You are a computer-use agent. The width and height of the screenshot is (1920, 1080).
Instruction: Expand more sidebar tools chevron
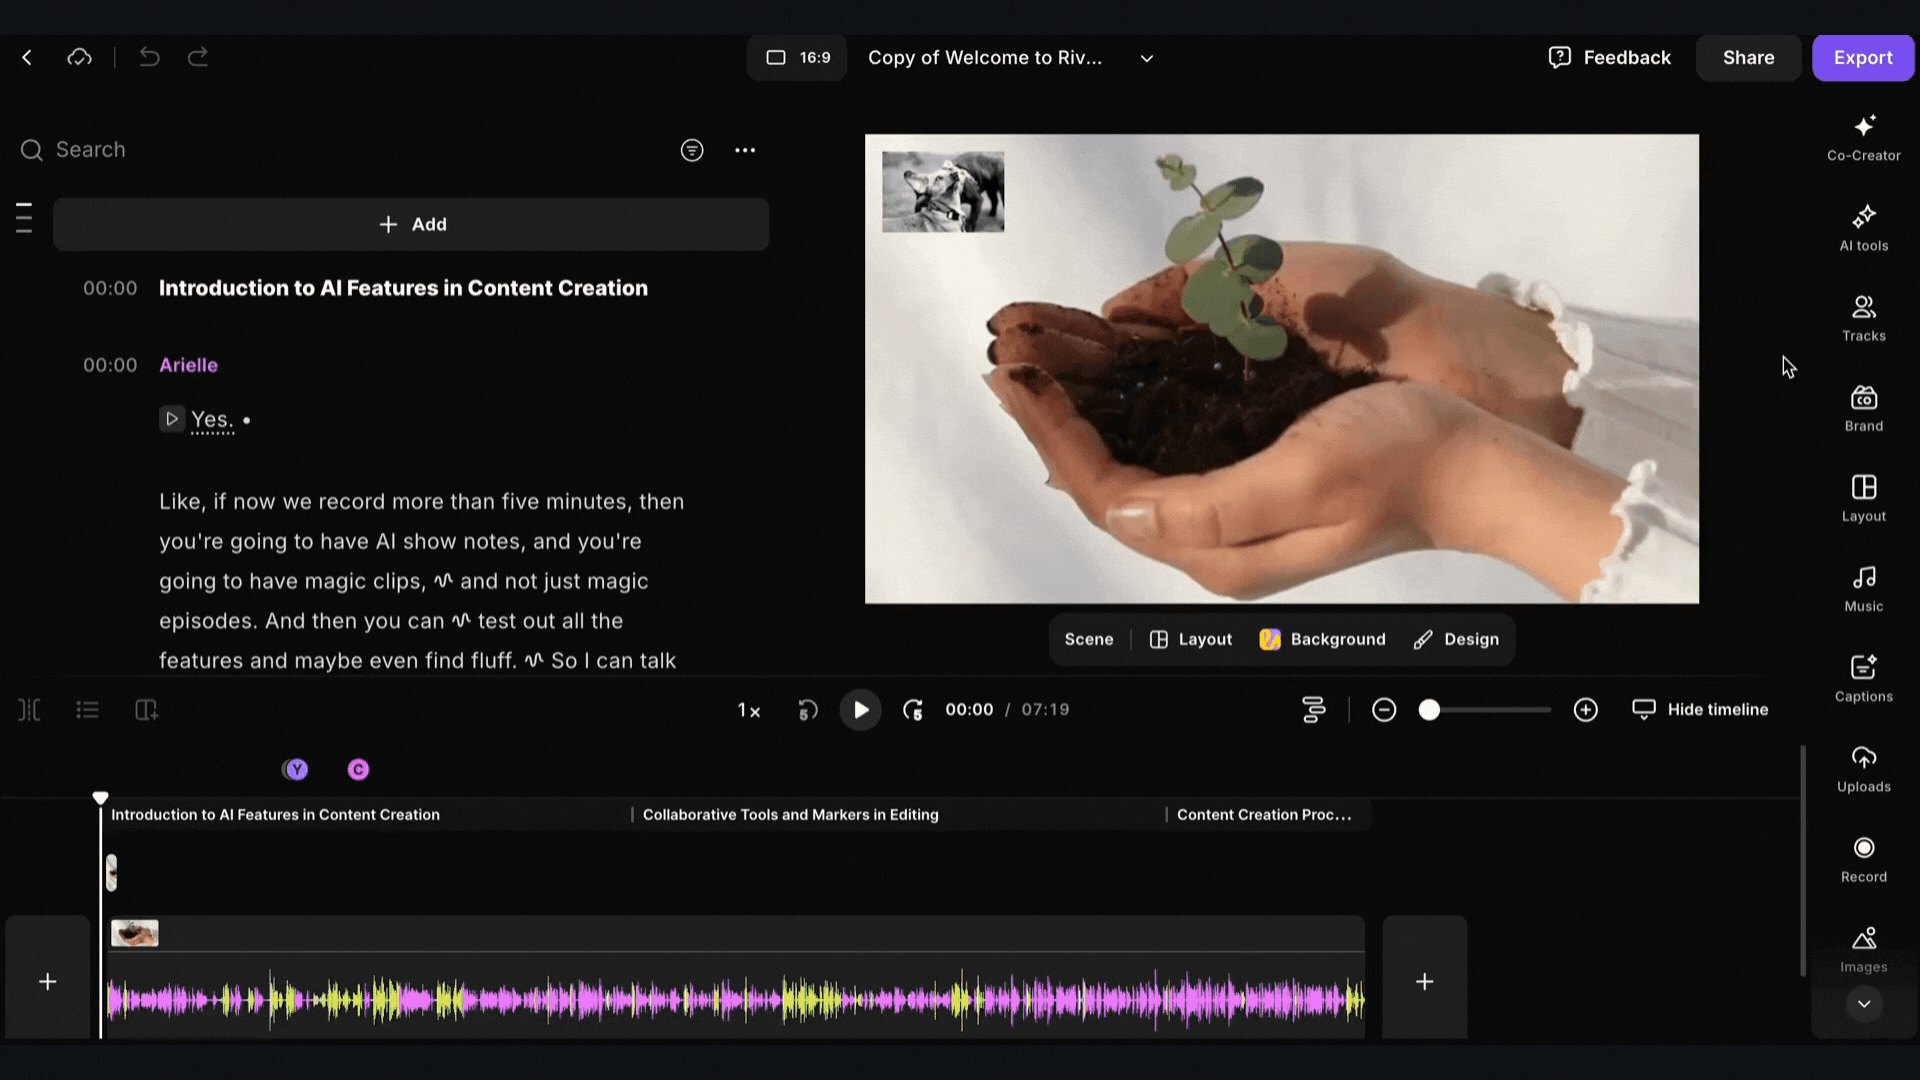pos(1863,1003)
